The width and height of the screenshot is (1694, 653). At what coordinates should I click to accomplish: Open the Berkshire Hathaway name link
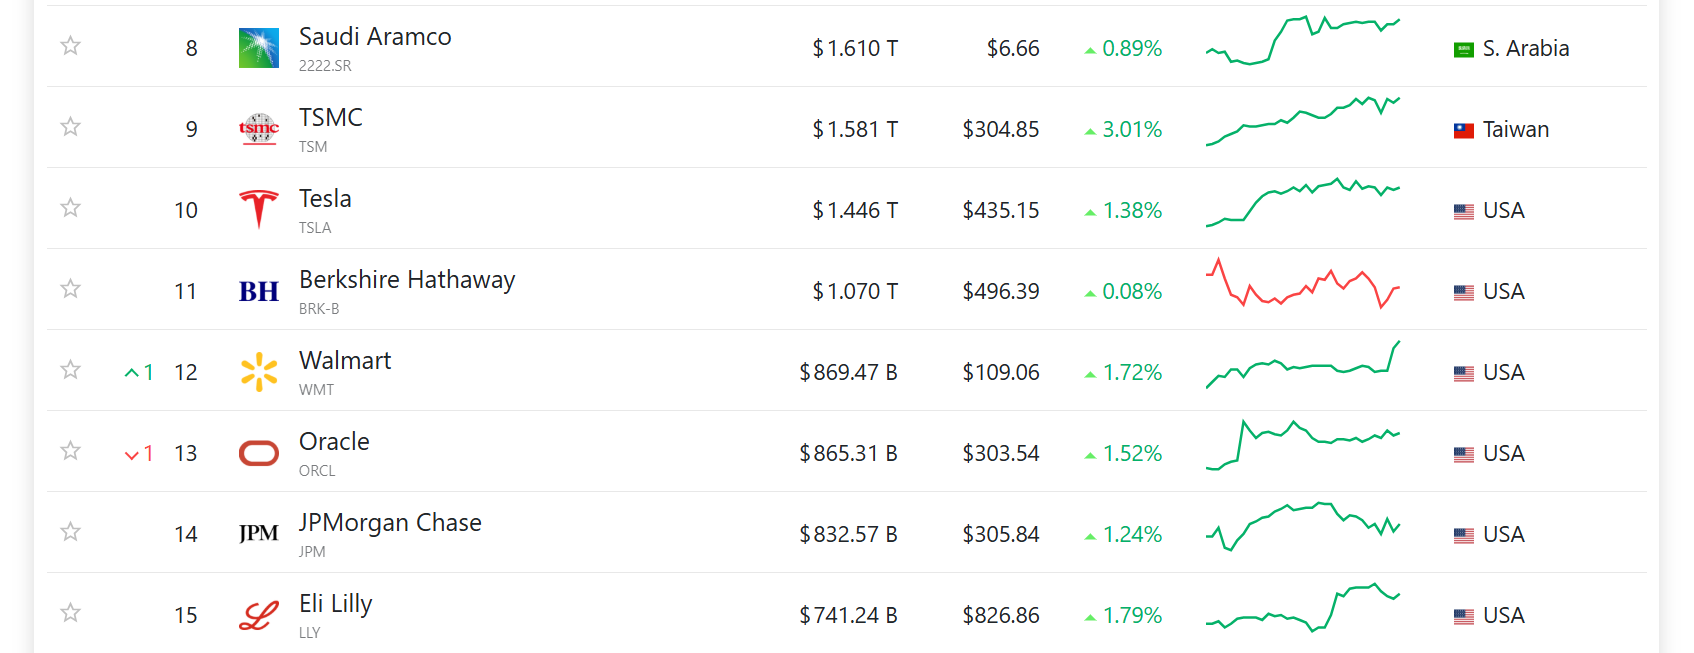click(407, 279)
